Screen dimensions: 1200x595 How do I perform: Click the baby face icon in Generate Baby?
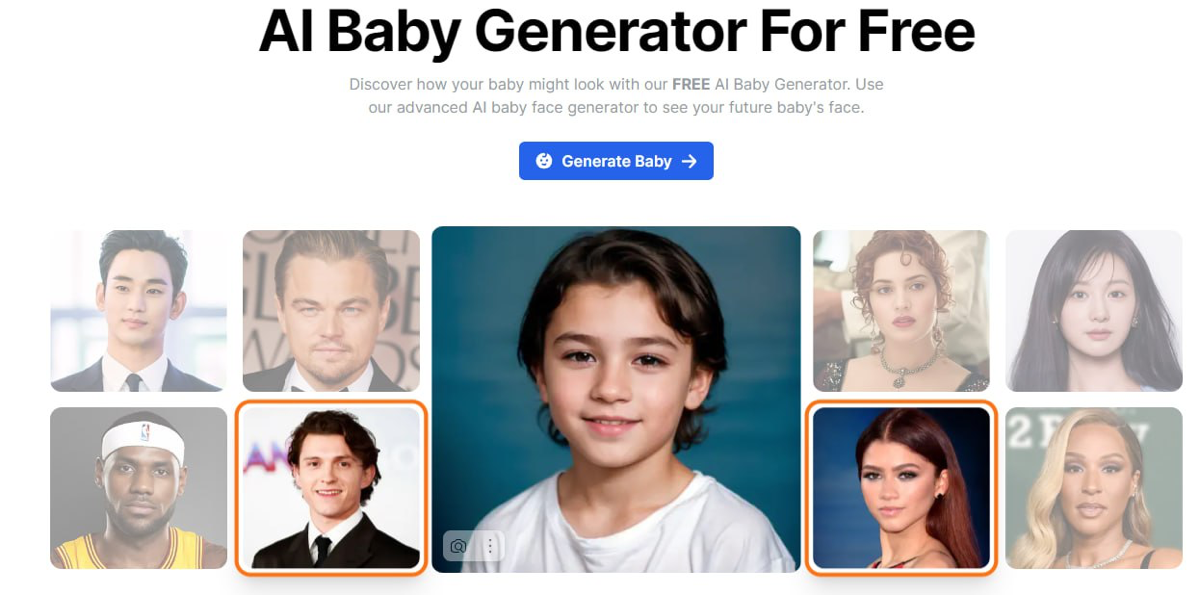(x=544, y=161)
